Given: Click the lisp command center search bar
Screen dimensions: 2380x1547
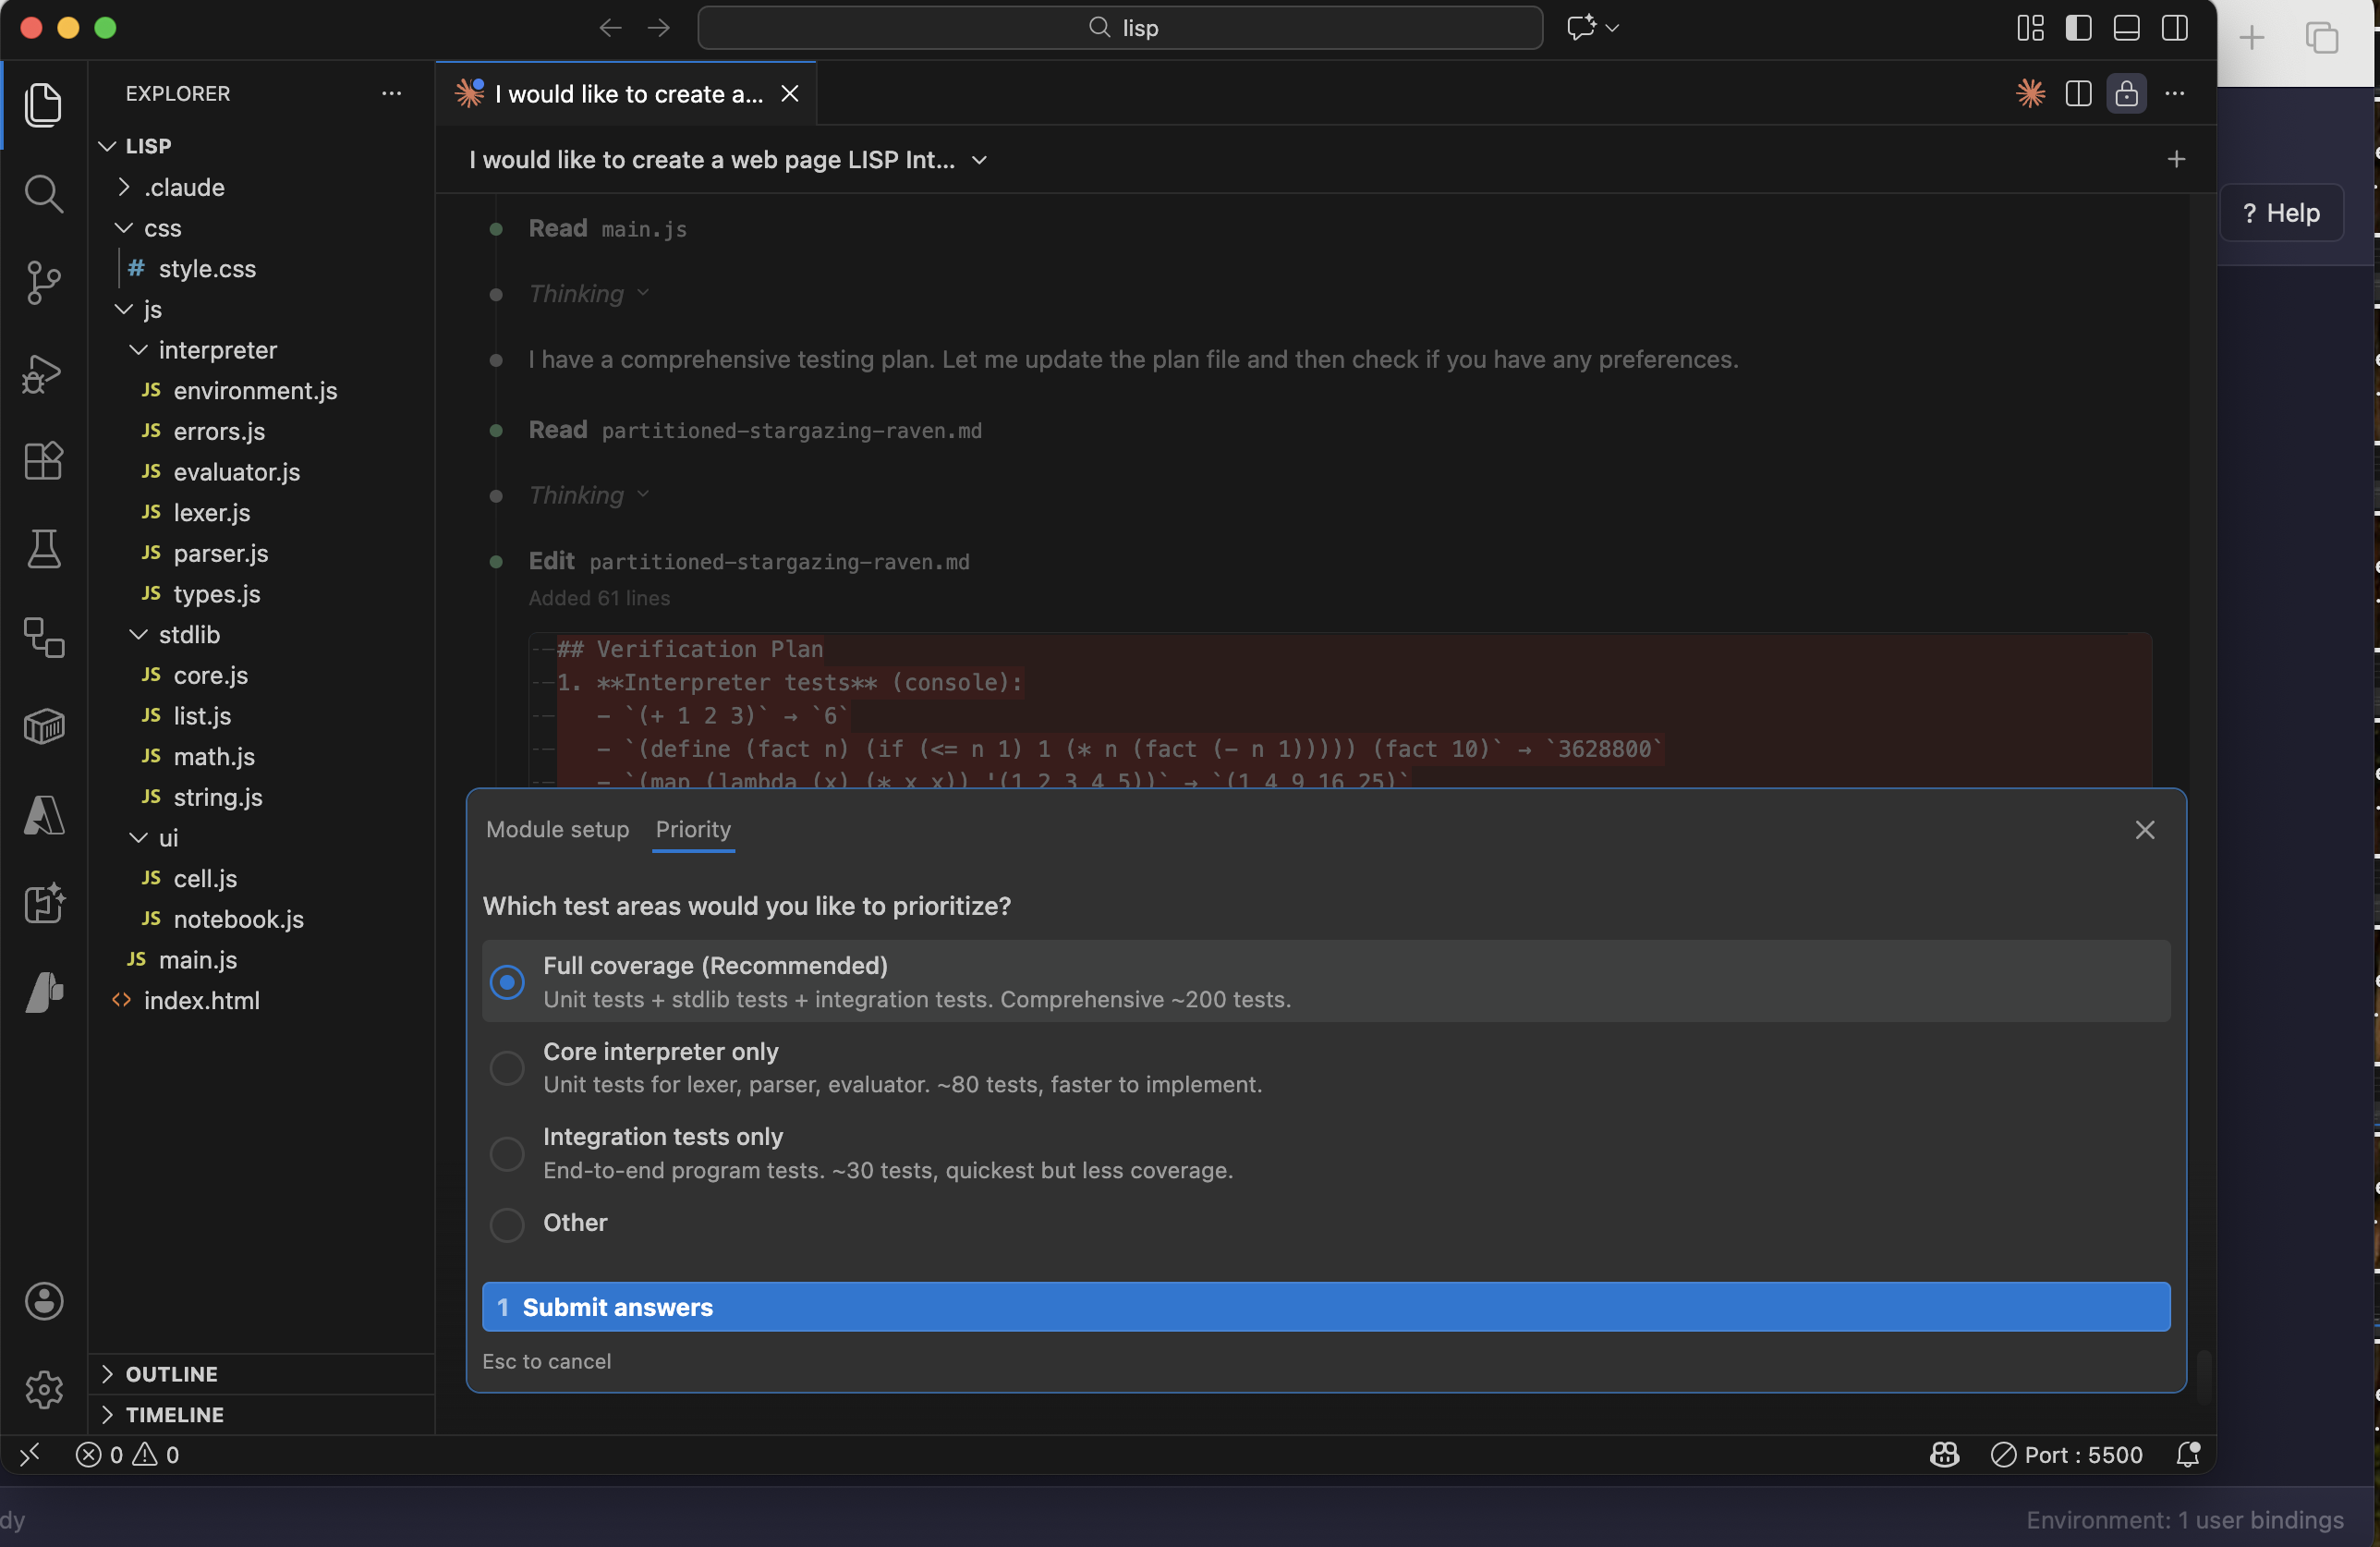Looking at the screenshot, I should point(1119,28).
